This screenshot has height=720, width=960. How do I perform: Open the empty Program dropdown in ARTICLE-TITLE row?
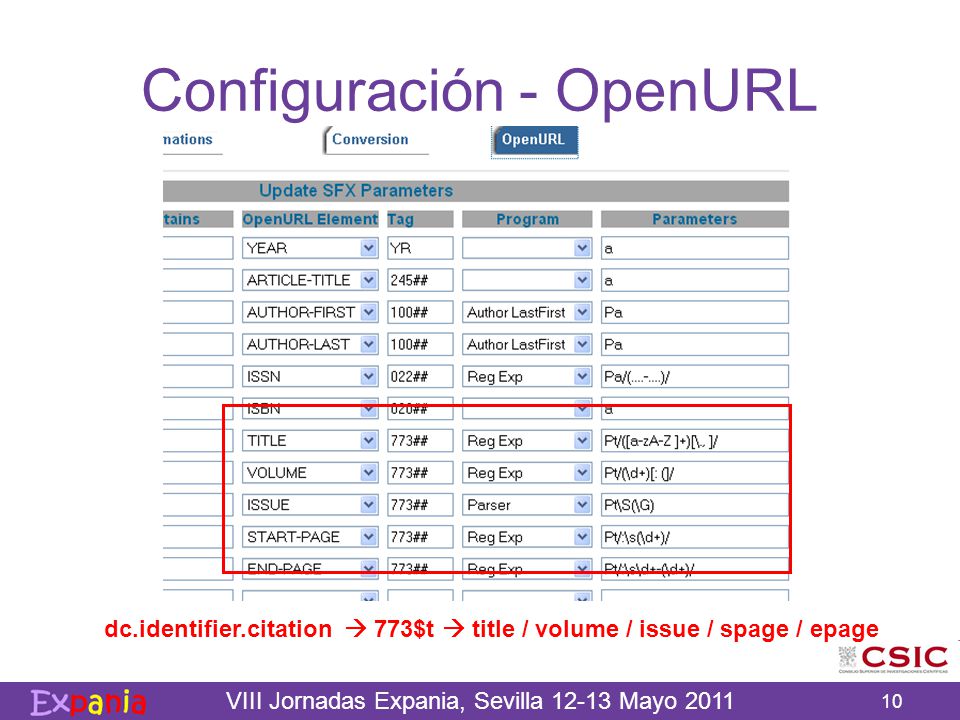527,280
